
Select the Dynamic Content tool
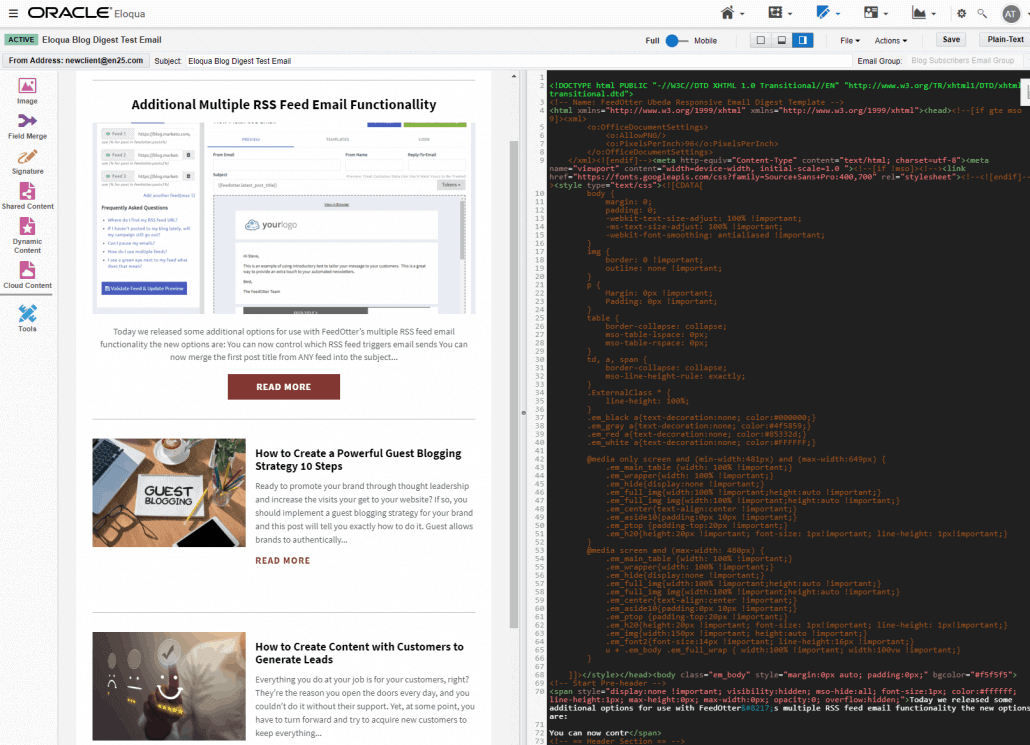click(27, 235)
